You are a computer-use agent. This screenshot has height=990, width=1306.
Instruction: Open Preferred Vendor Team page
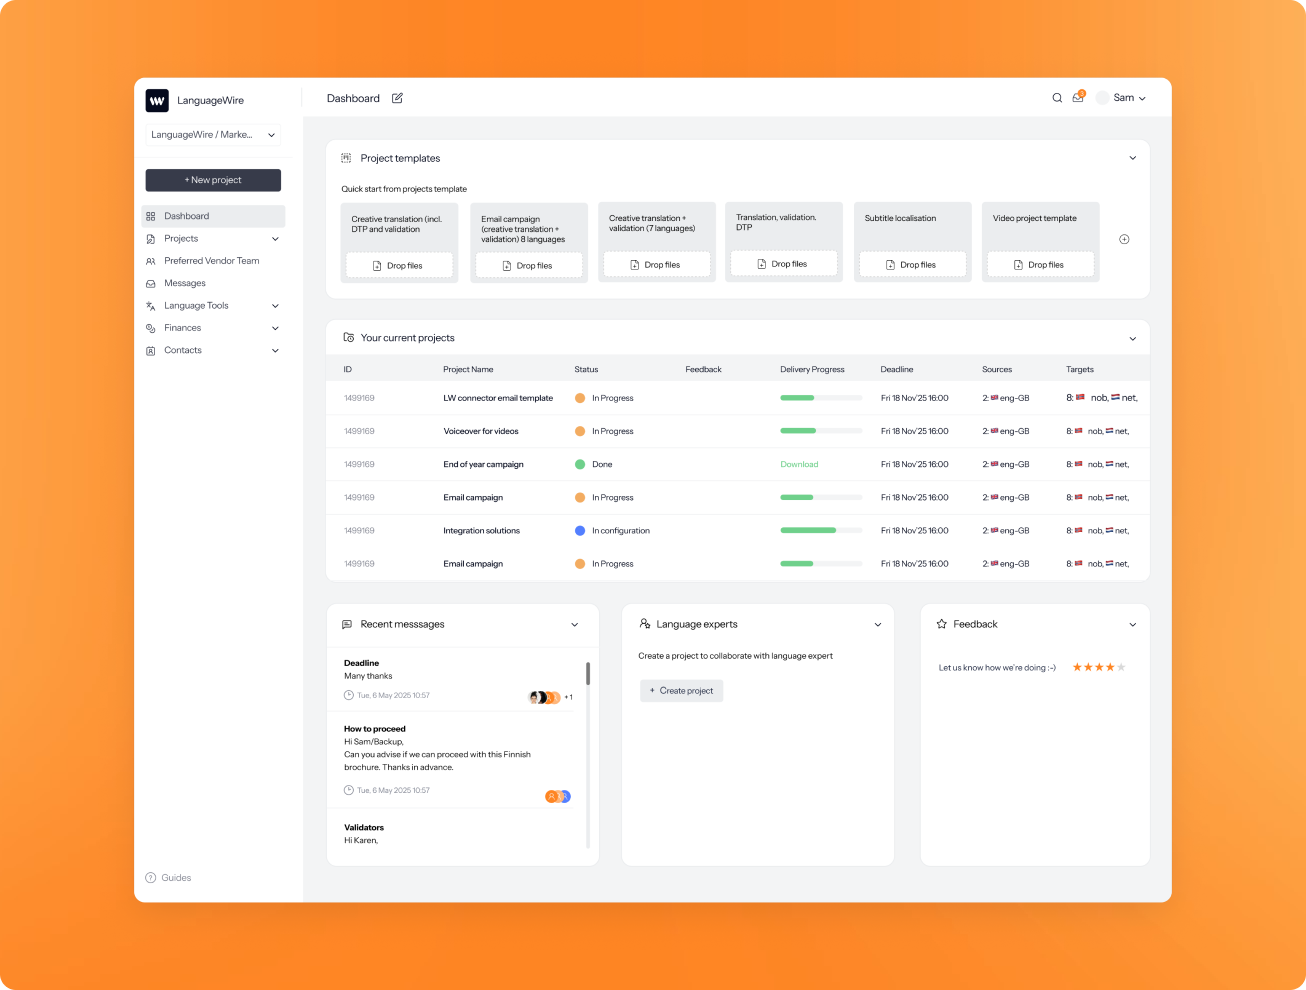pyautogui.click(x=212, y=260)
